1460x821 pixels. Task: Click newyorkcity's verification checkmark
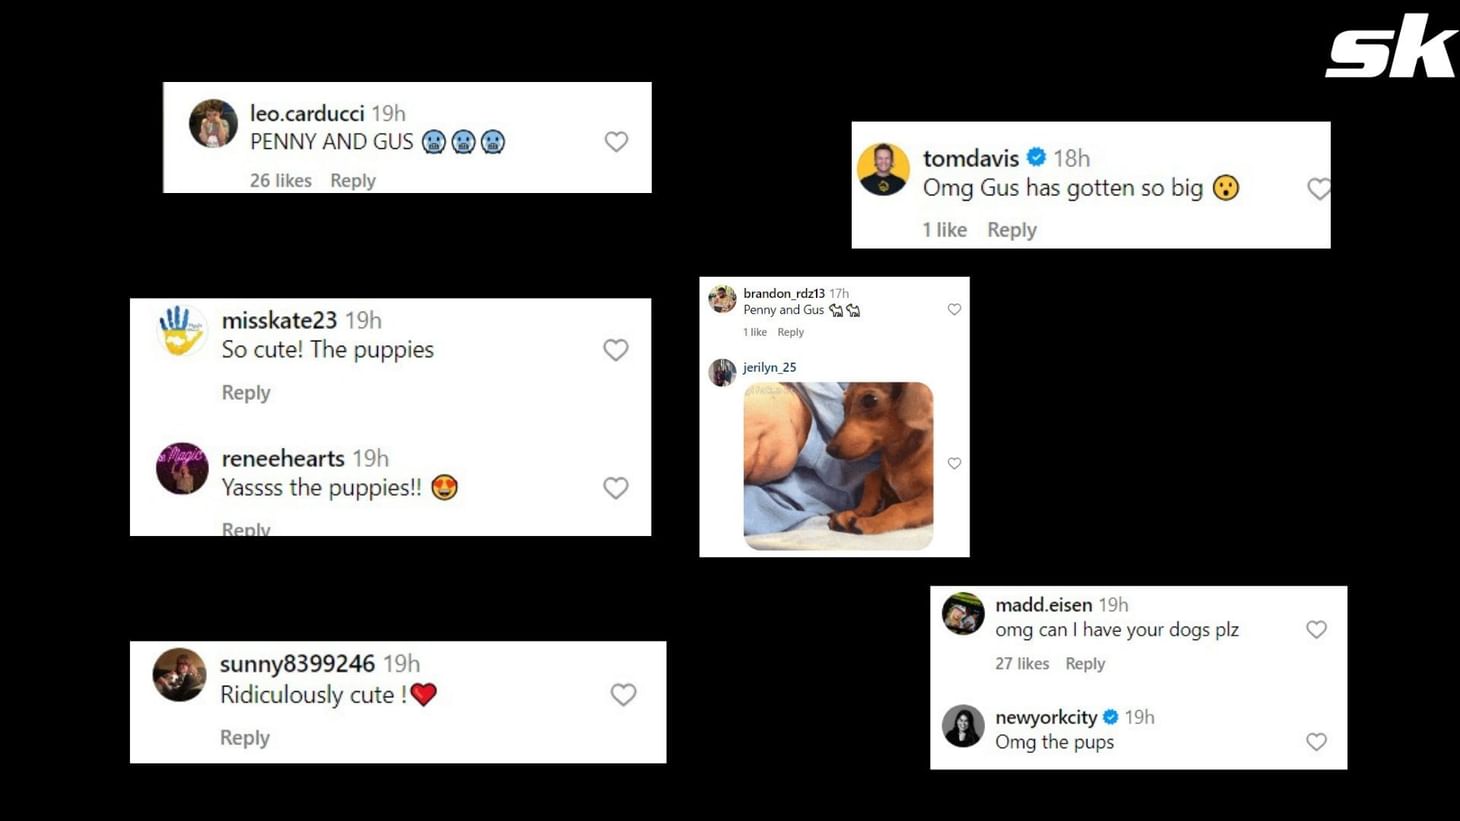1111,716
